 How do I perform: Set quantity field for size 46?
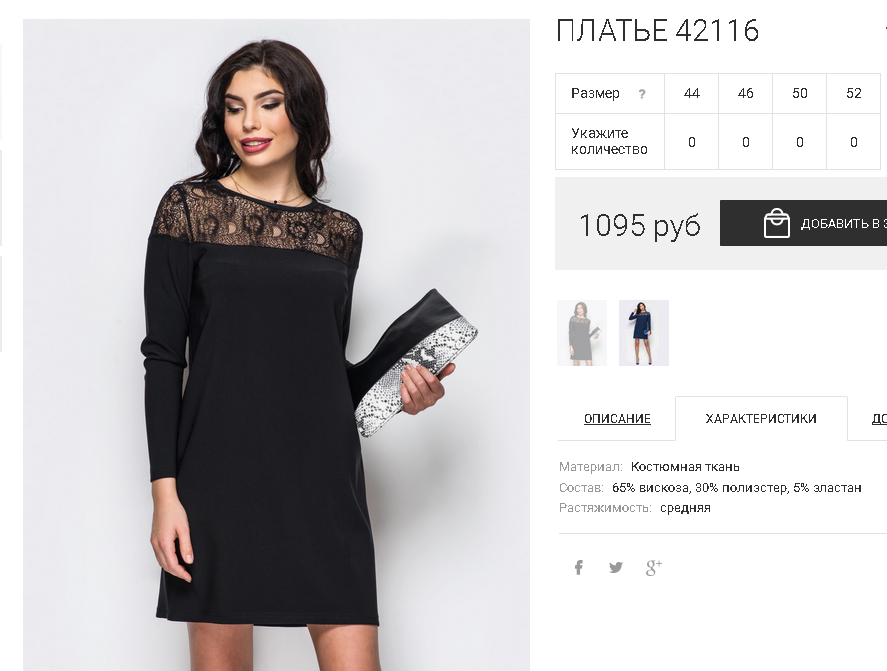click(x=746, y=142)
